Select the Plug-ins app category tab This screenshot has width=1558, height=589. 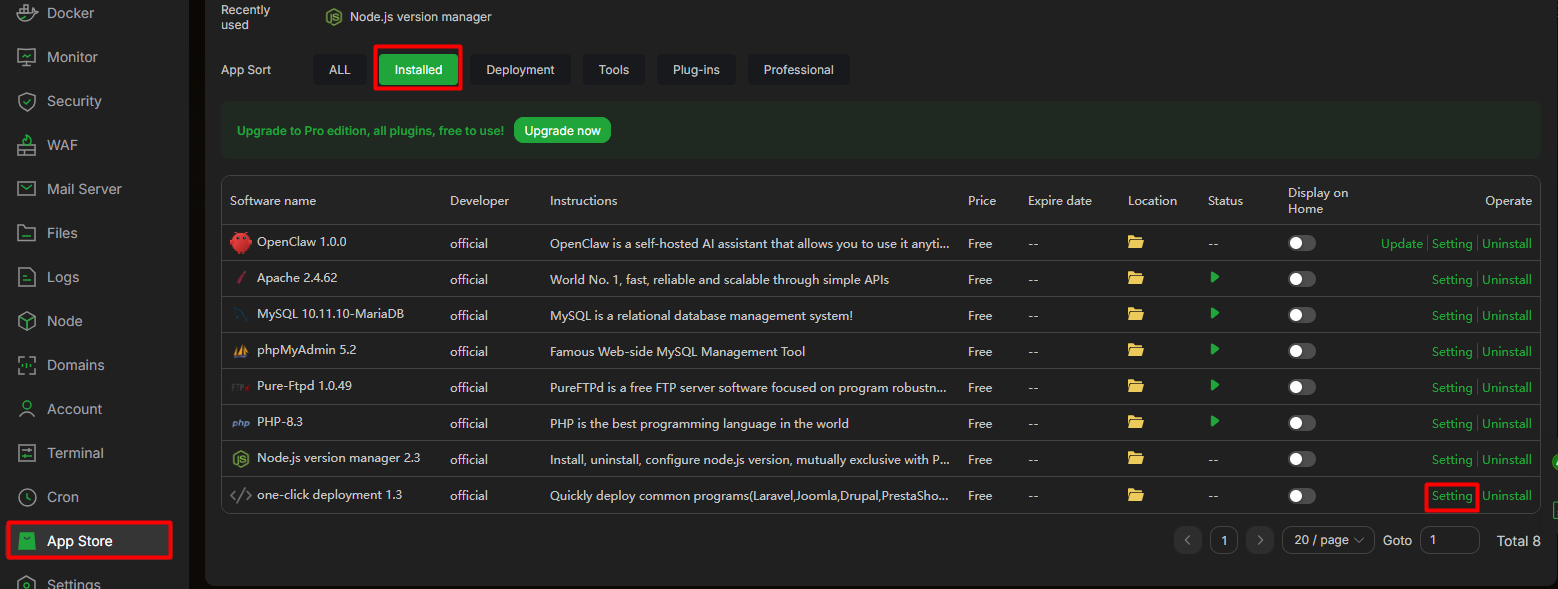click(x=696, y=70)
